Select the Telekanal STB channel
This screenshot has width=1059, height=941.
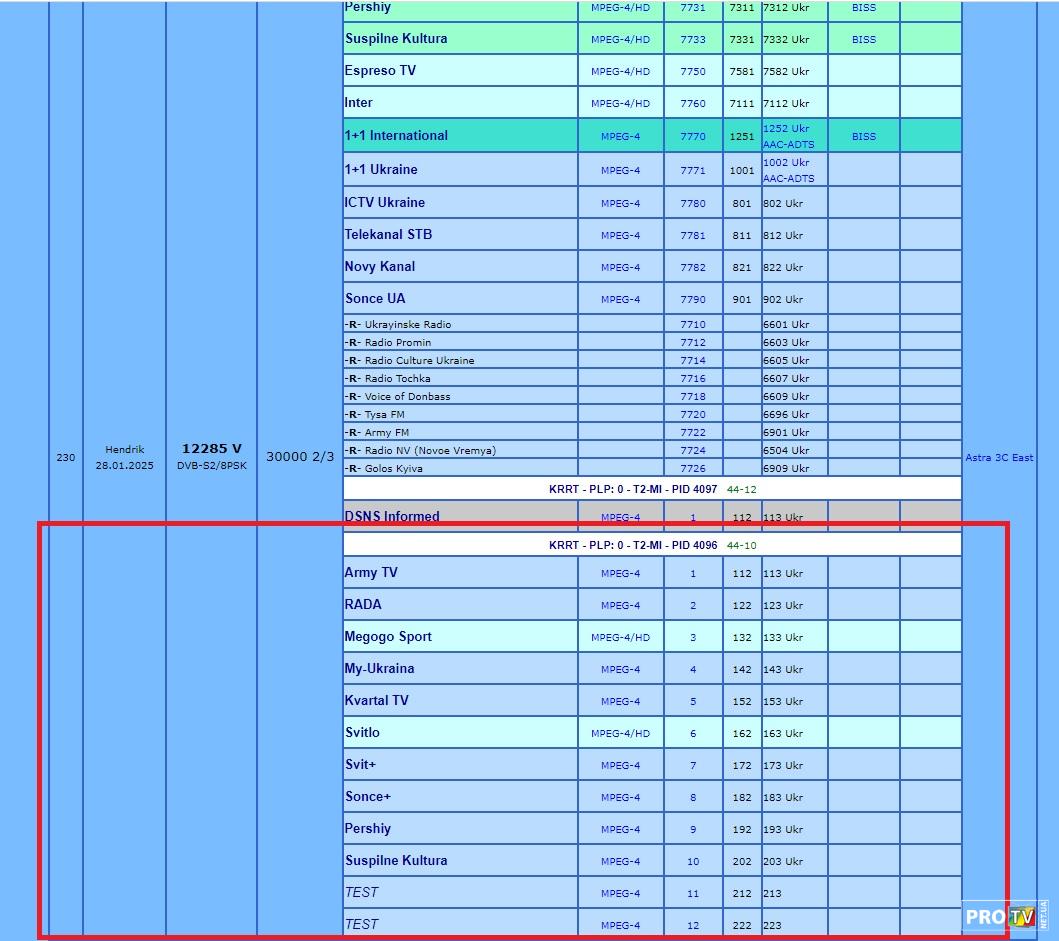(388, 235)
